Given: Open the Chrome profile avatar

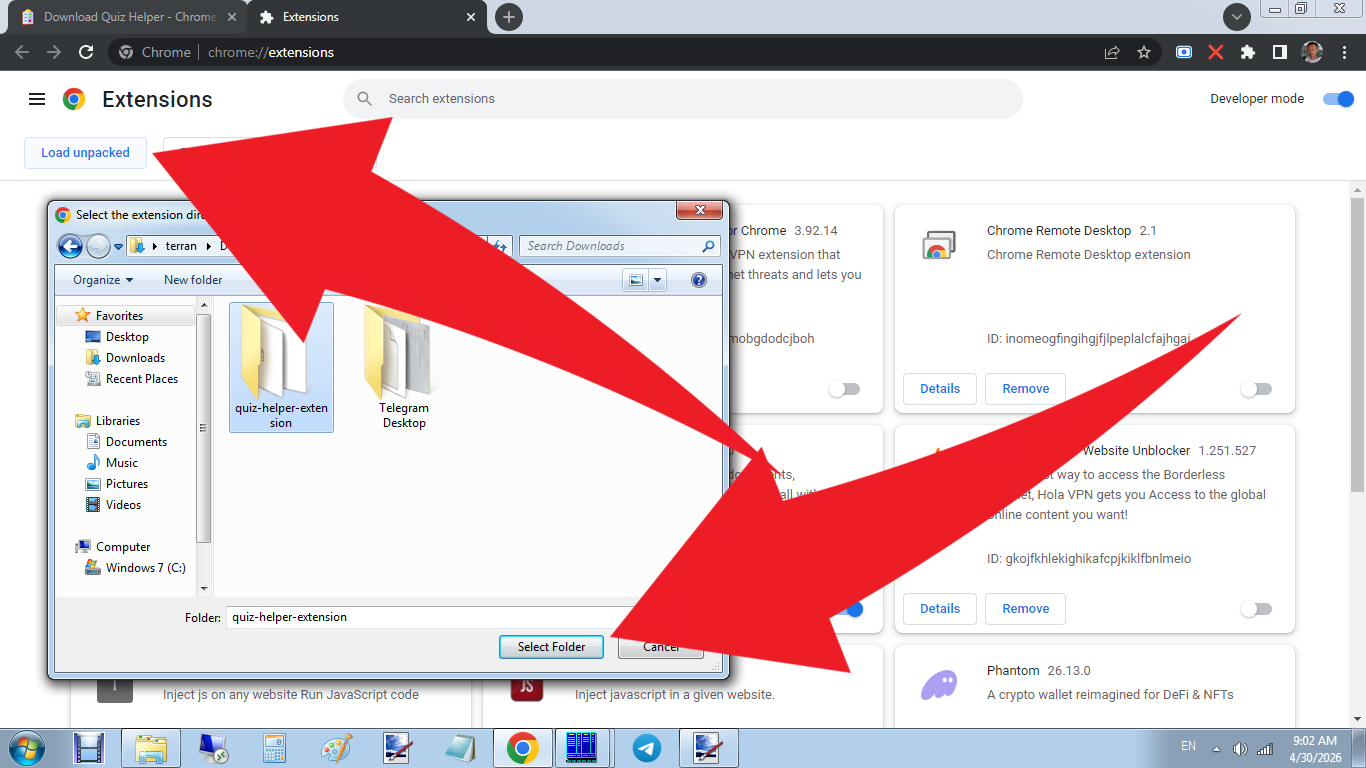Looking at the screenshot, I should pos(1312,52).
